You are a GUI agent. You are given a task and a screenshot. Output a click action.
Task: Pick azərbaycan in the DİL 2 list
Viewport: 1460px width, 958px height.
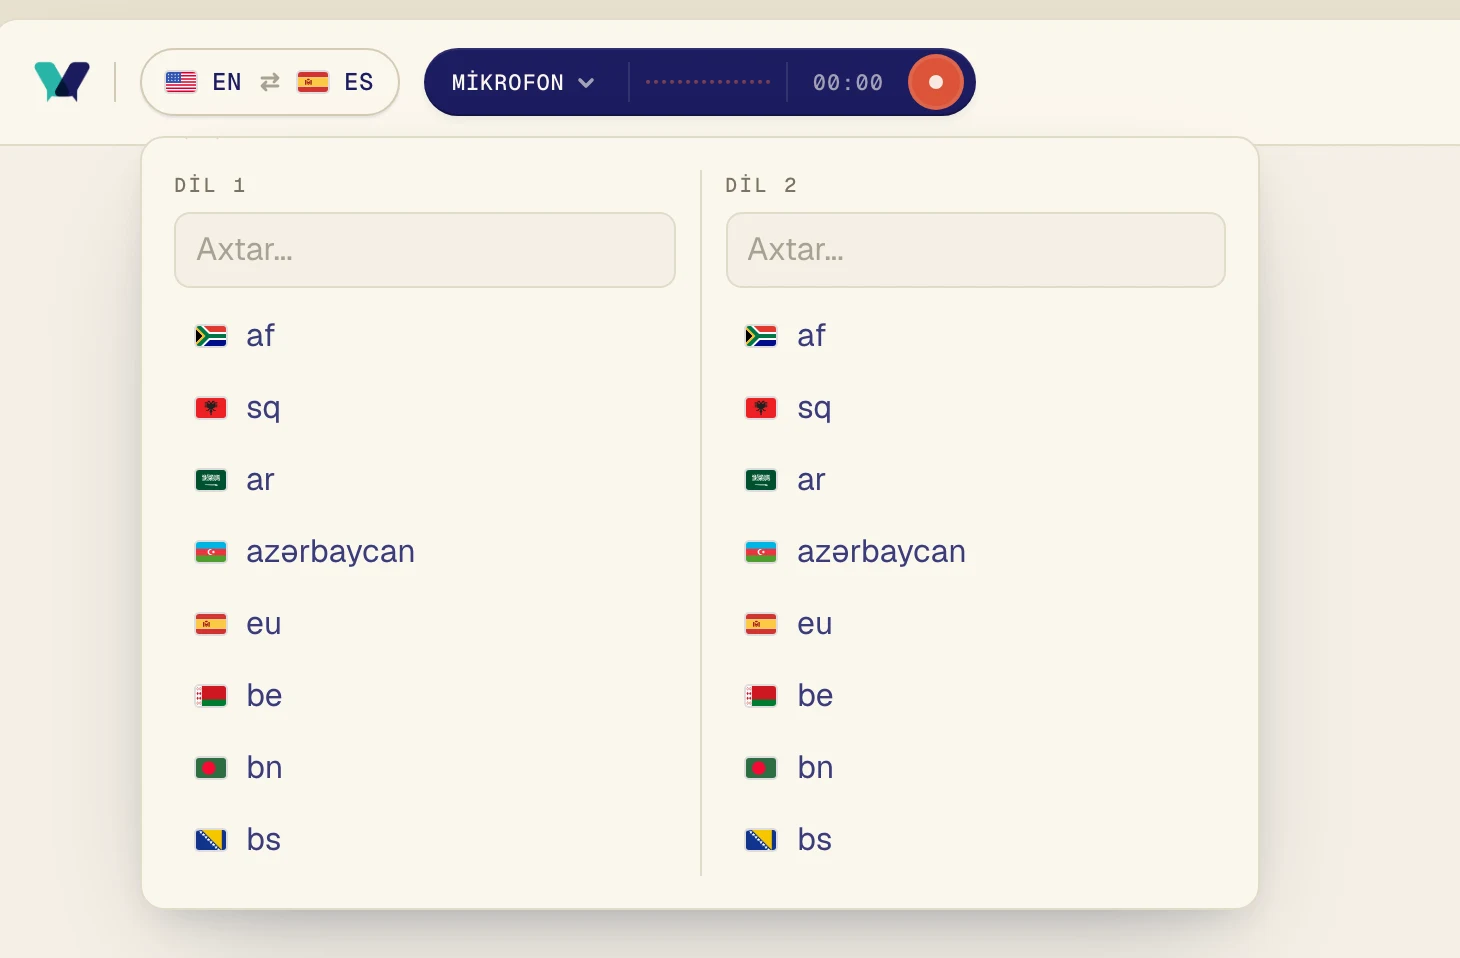tap(976, 552)
